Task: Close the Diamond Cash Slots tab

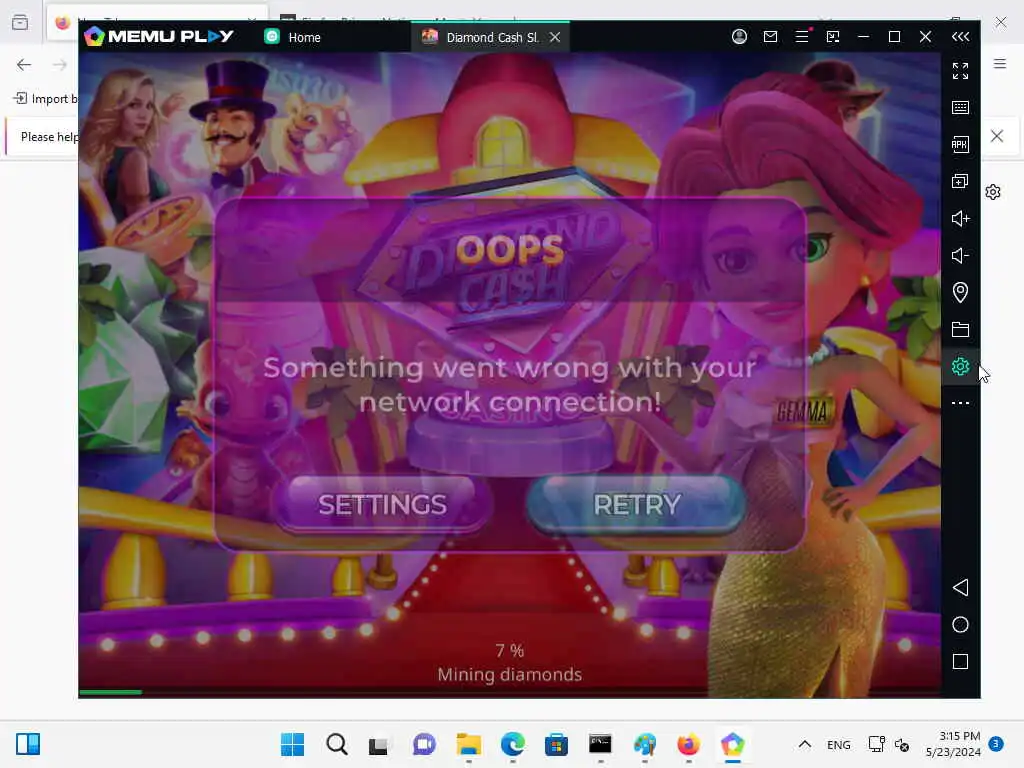Action: tap(555, 37)
